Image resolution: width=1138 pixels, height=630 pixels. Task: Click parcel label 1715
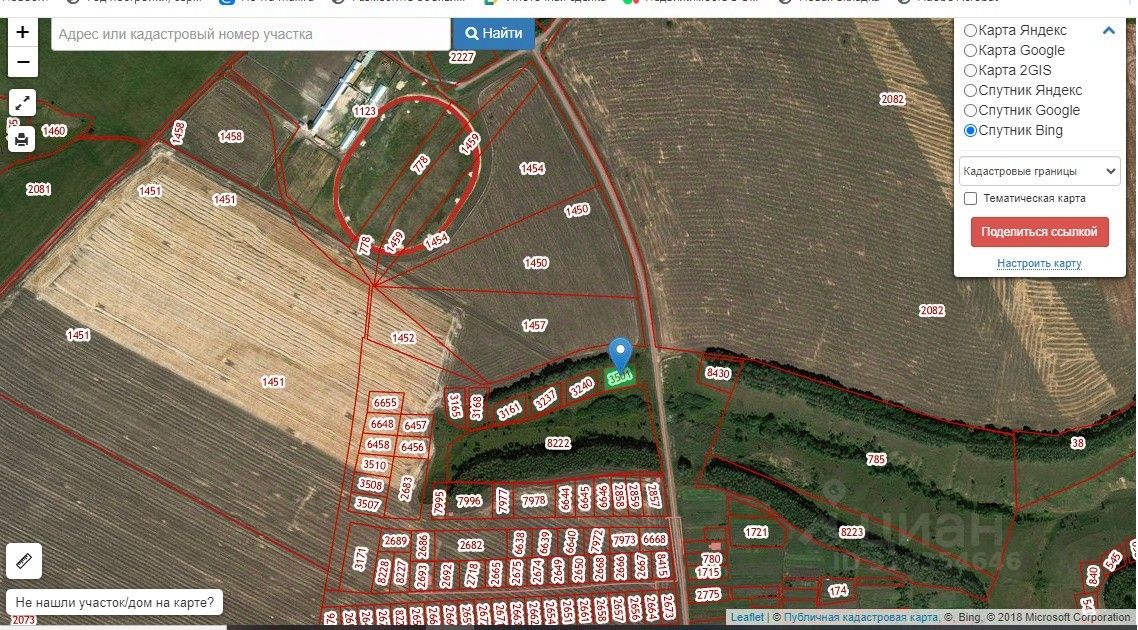click(708, 573)
